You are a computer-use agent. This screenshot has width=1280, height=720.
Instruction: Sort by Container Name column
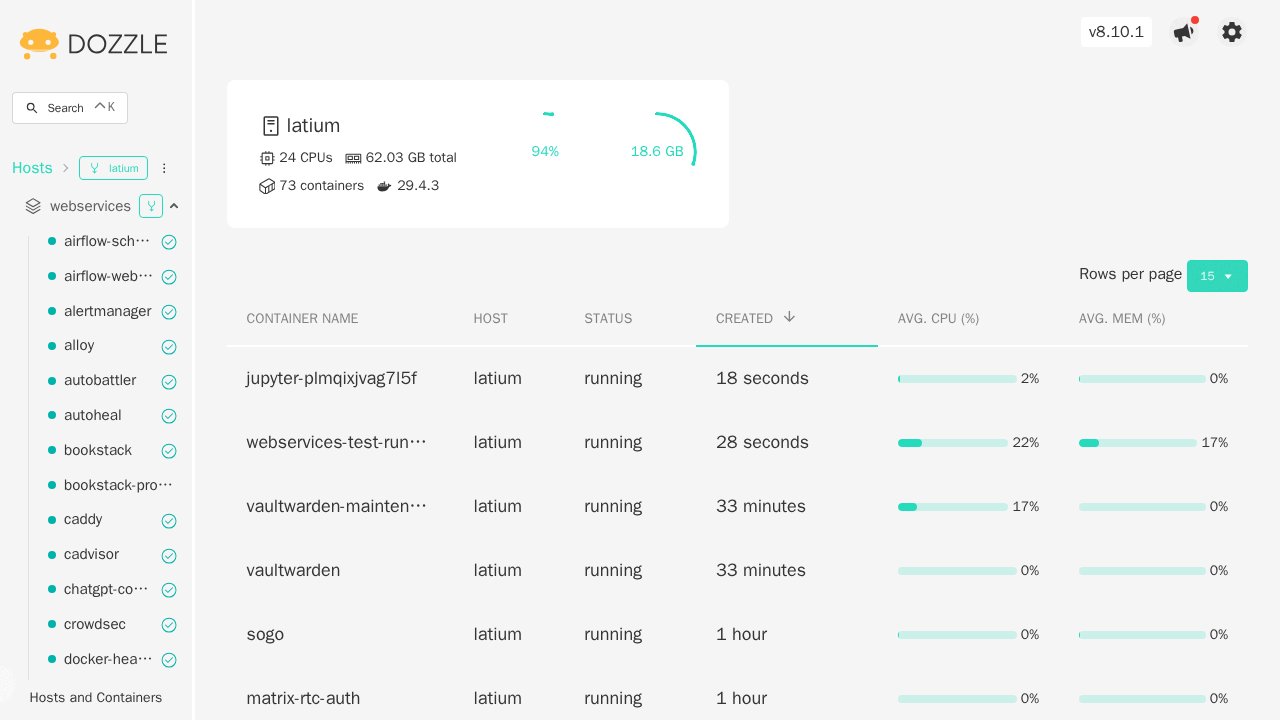(302, 318)
